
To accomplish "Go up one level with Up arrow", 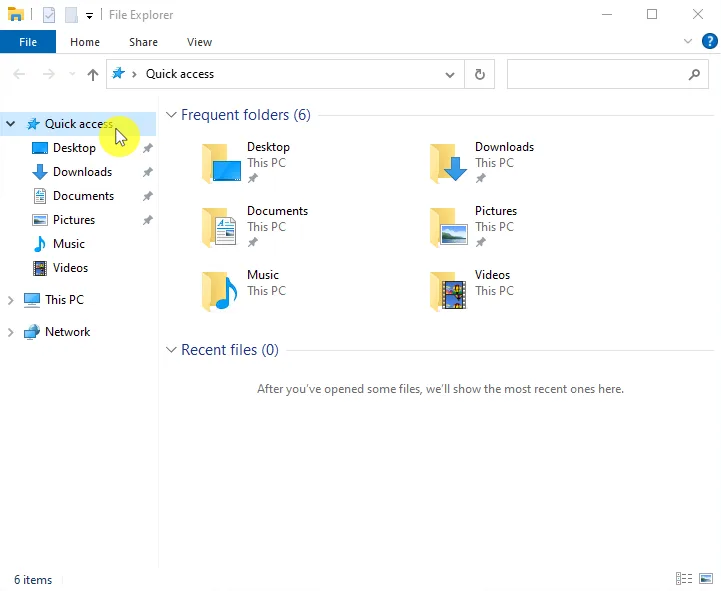I will pyautogui.click(x=93, y=75).
